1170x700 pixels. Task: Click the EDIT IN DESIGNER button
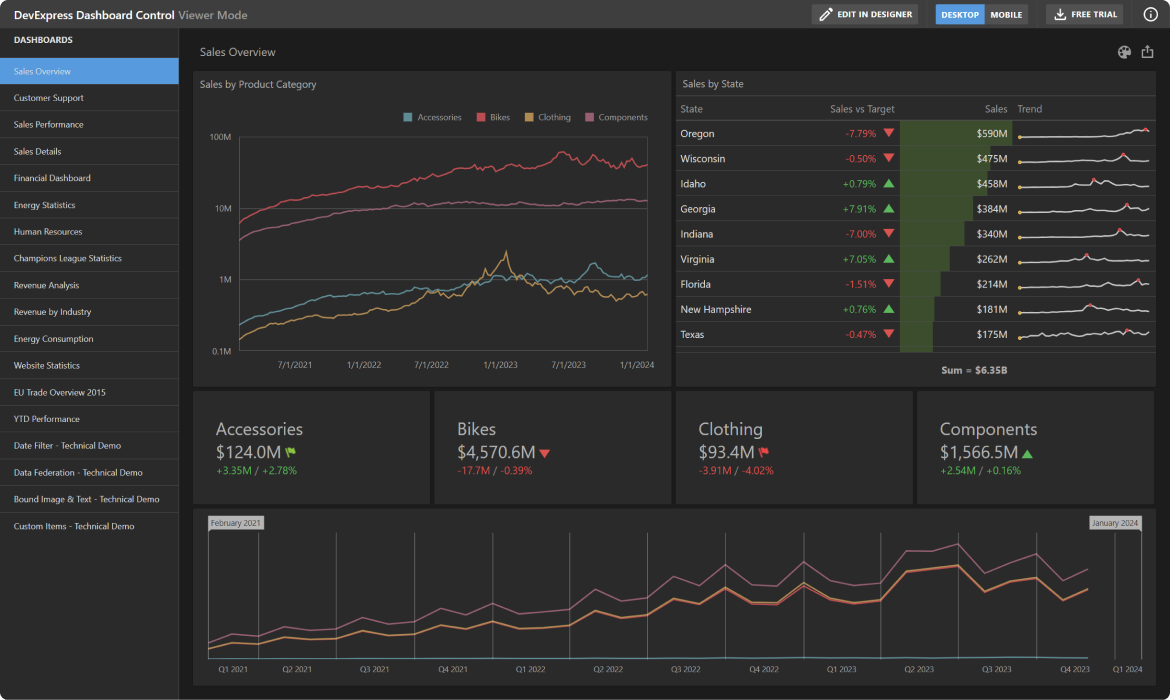pyautogui.click(x=864, y=14)
